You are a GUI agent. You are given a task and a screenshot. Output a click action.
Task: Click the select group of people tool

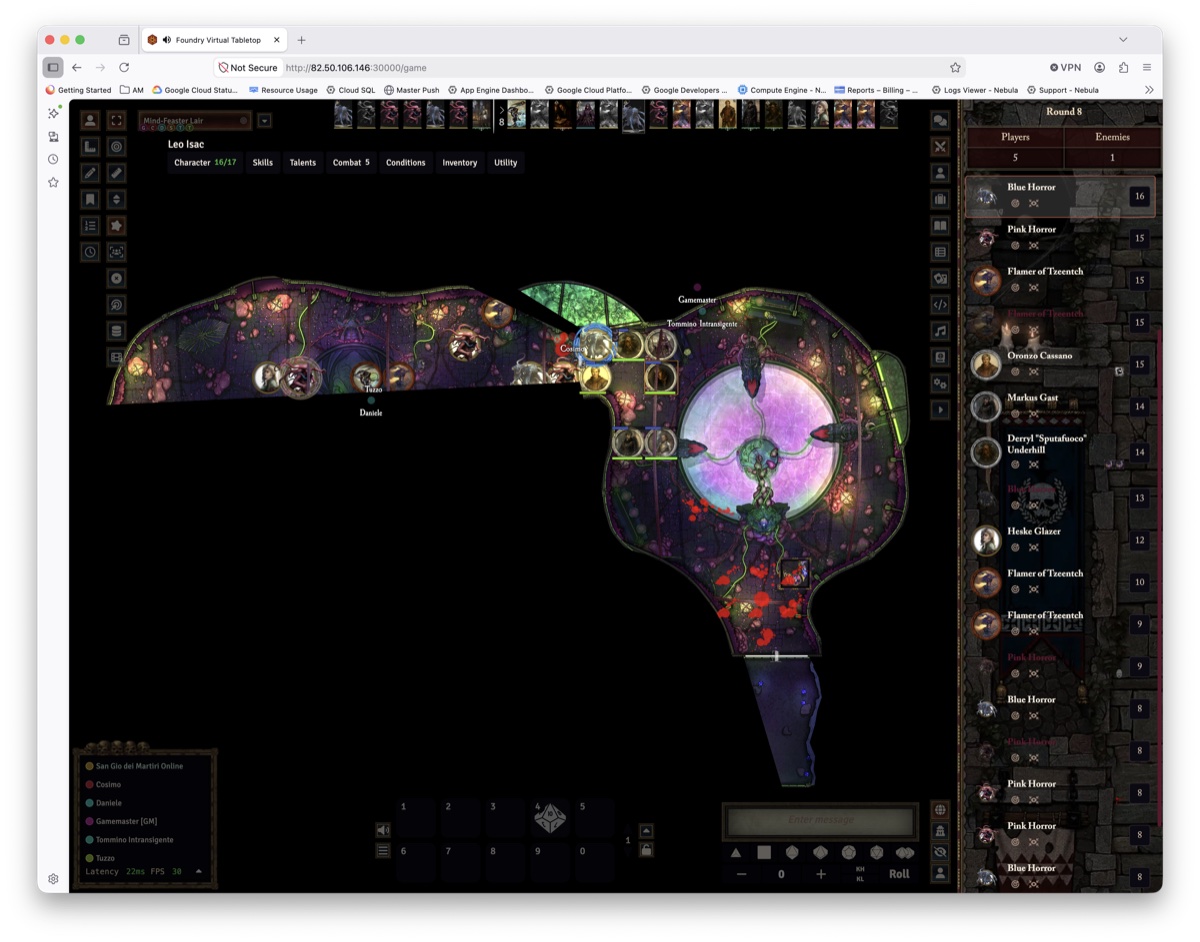coord(116,252)
